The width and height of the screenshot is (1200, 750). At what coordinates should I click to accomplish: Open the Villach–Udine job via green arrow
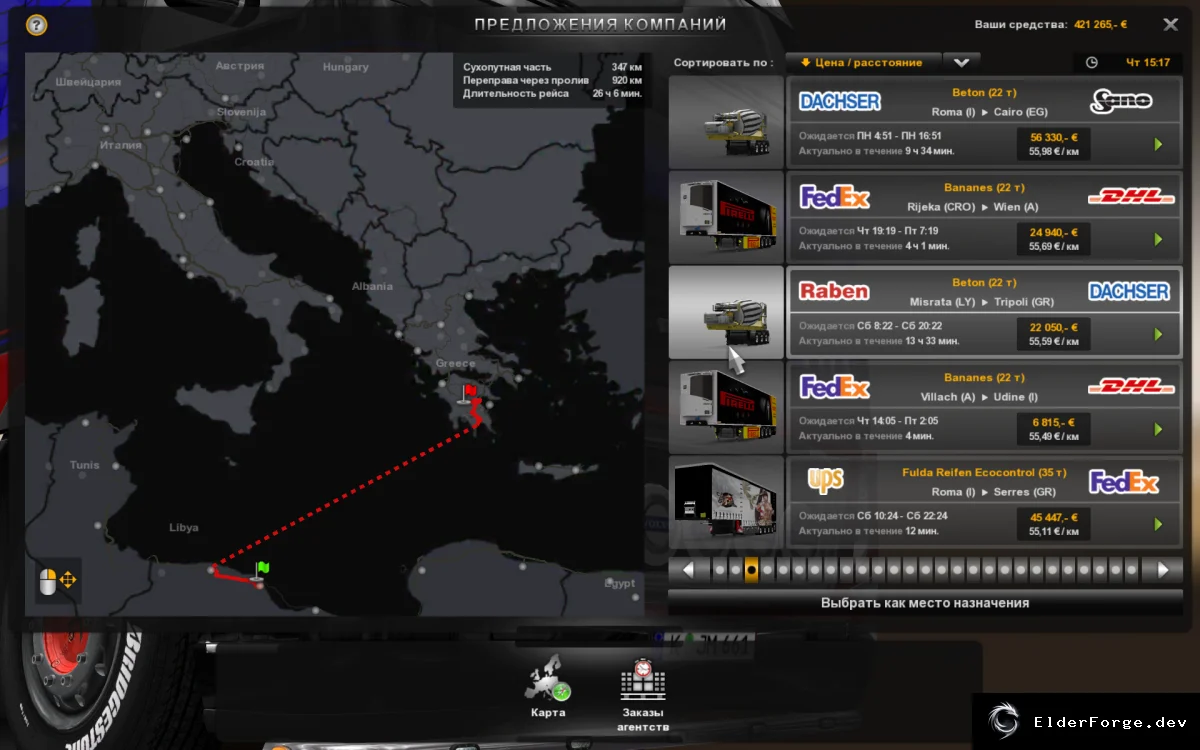pos(1158,429)
